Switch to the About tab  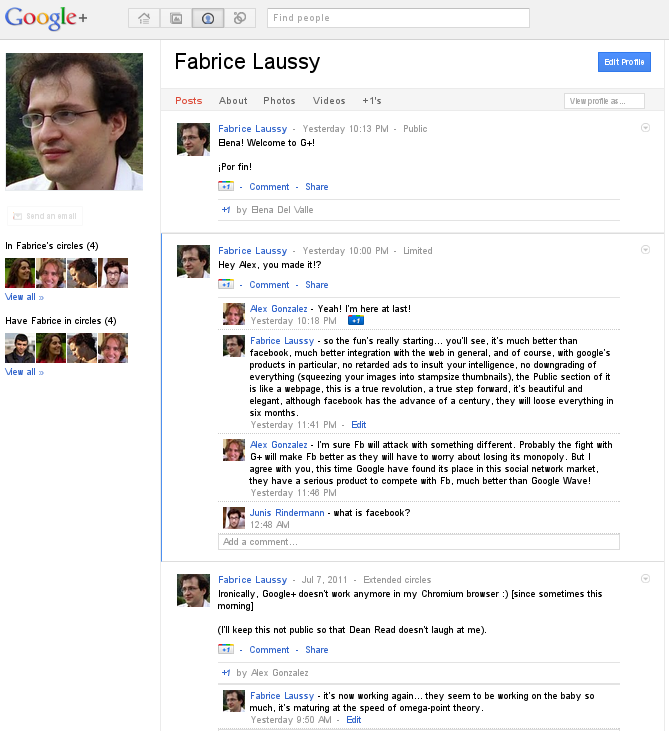point(233,101)
